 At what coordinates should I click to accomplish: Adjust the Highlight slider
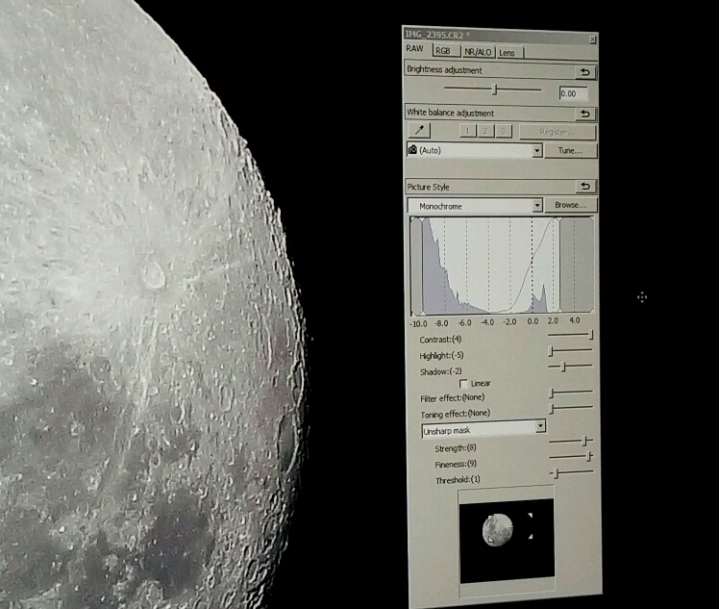570,351
